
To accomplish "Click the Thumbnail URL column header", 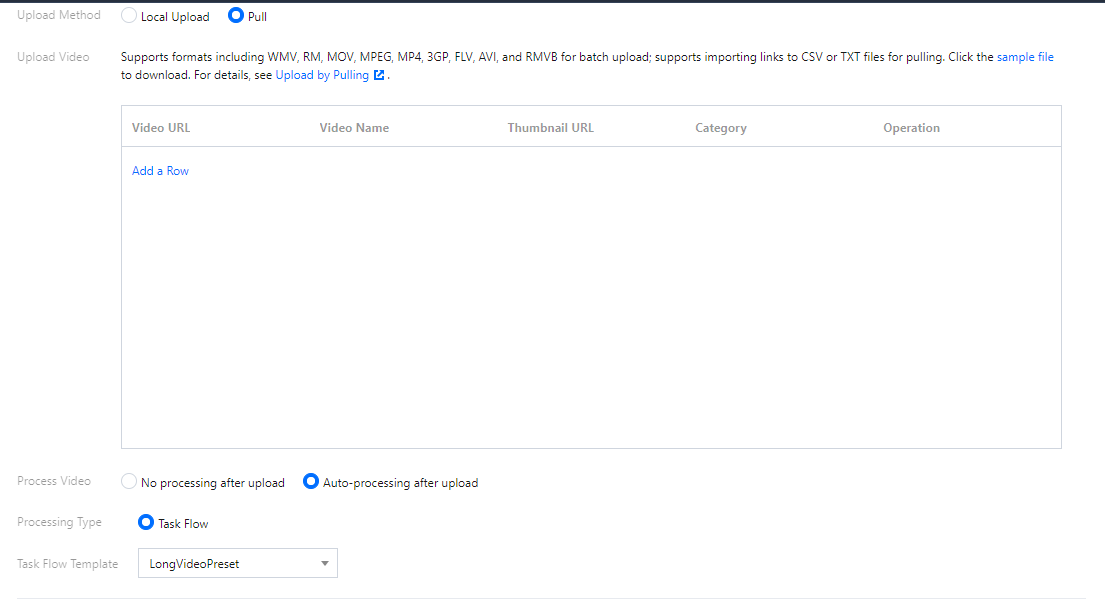I will [x=550, y=128].
